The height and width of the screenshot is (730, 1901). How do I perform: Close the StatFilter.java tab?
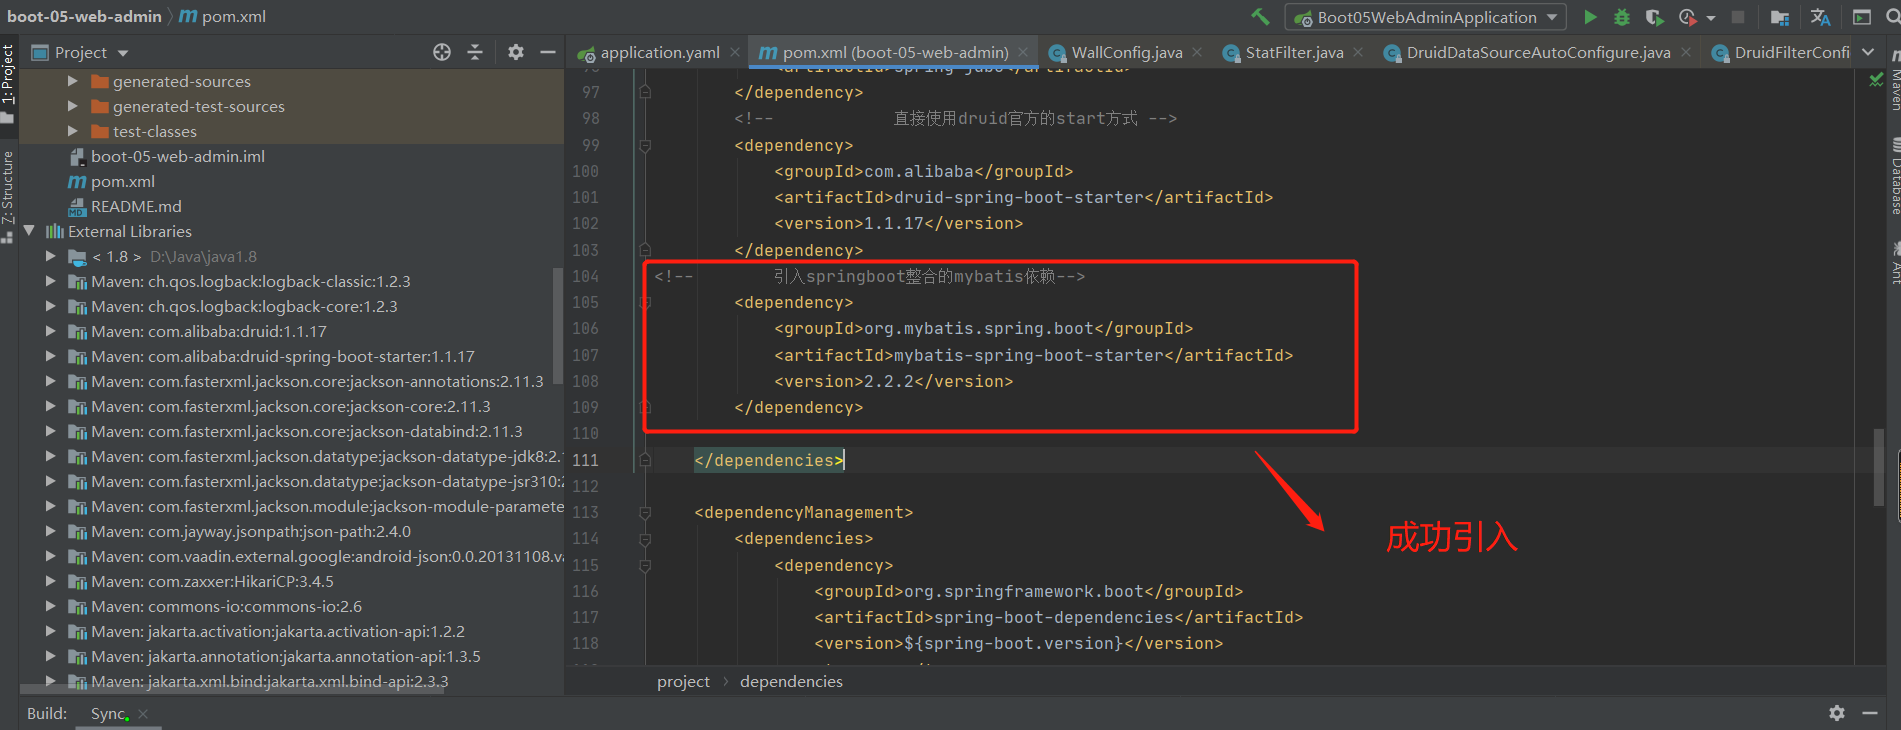coord(1358,52)
